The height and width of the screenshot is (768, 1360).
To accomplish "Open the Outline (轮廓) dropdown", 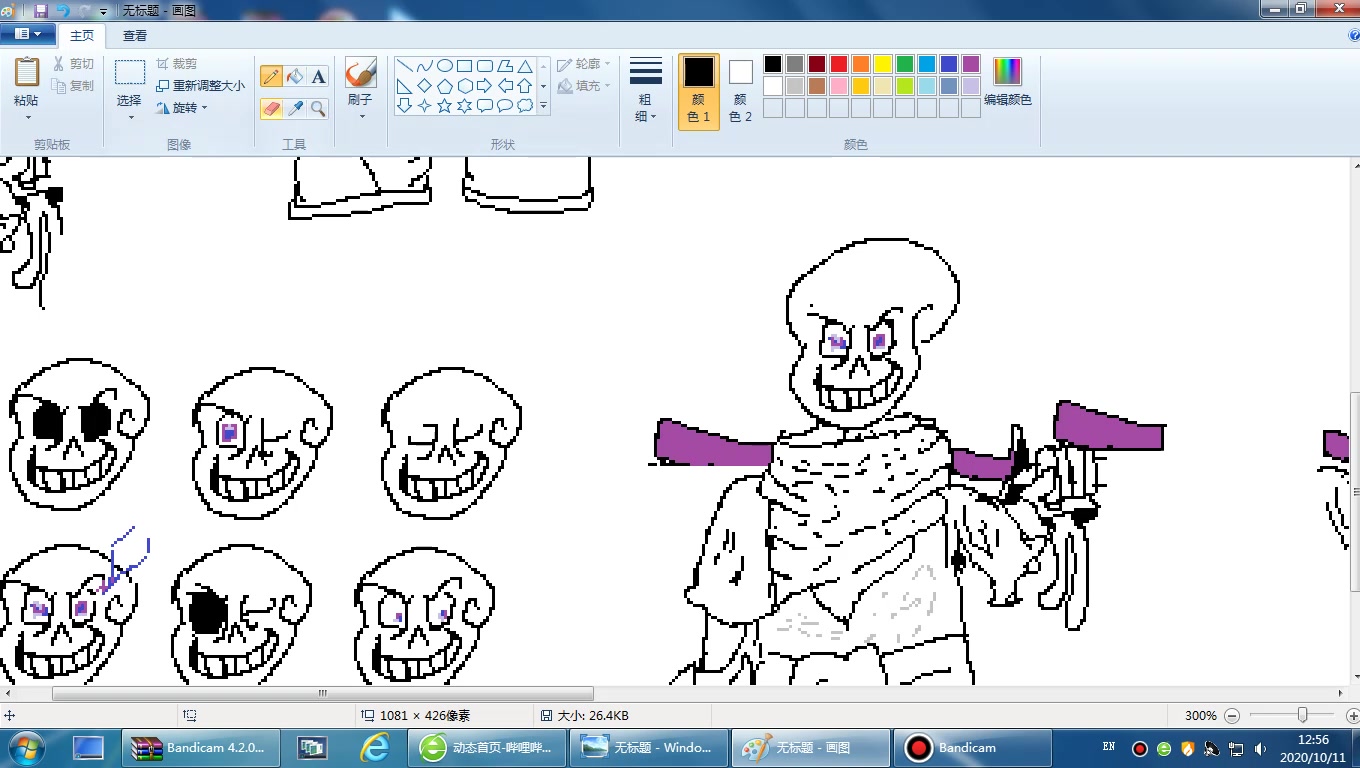I will [584, 64].
